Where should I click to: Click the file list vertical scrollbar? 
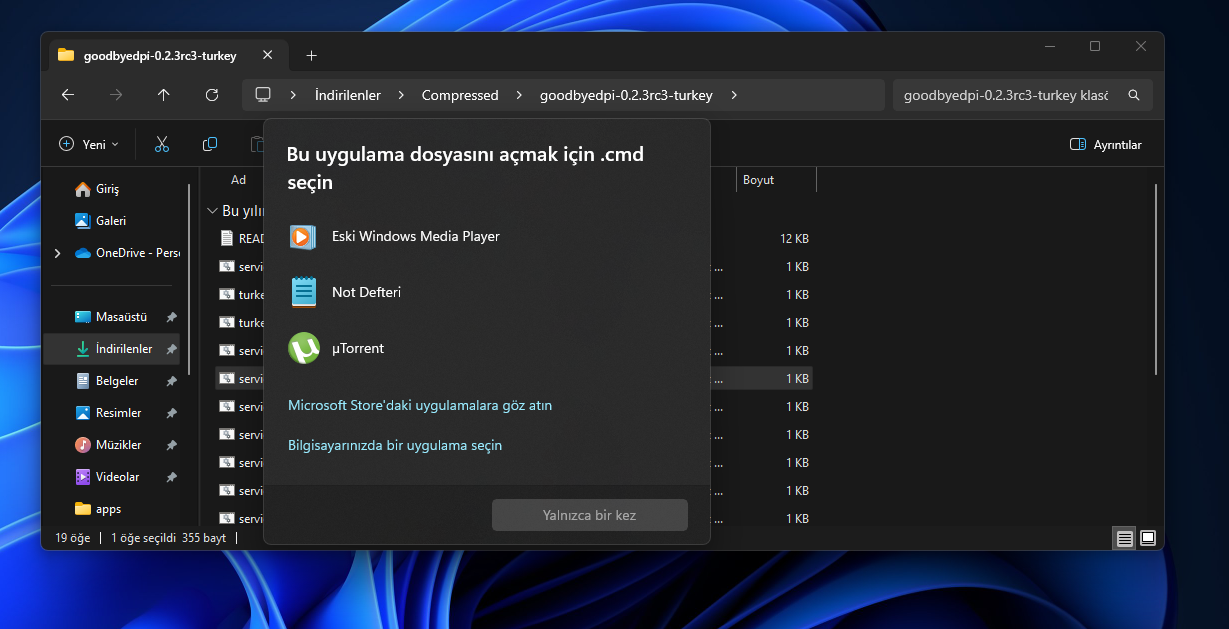(1156, 280)
